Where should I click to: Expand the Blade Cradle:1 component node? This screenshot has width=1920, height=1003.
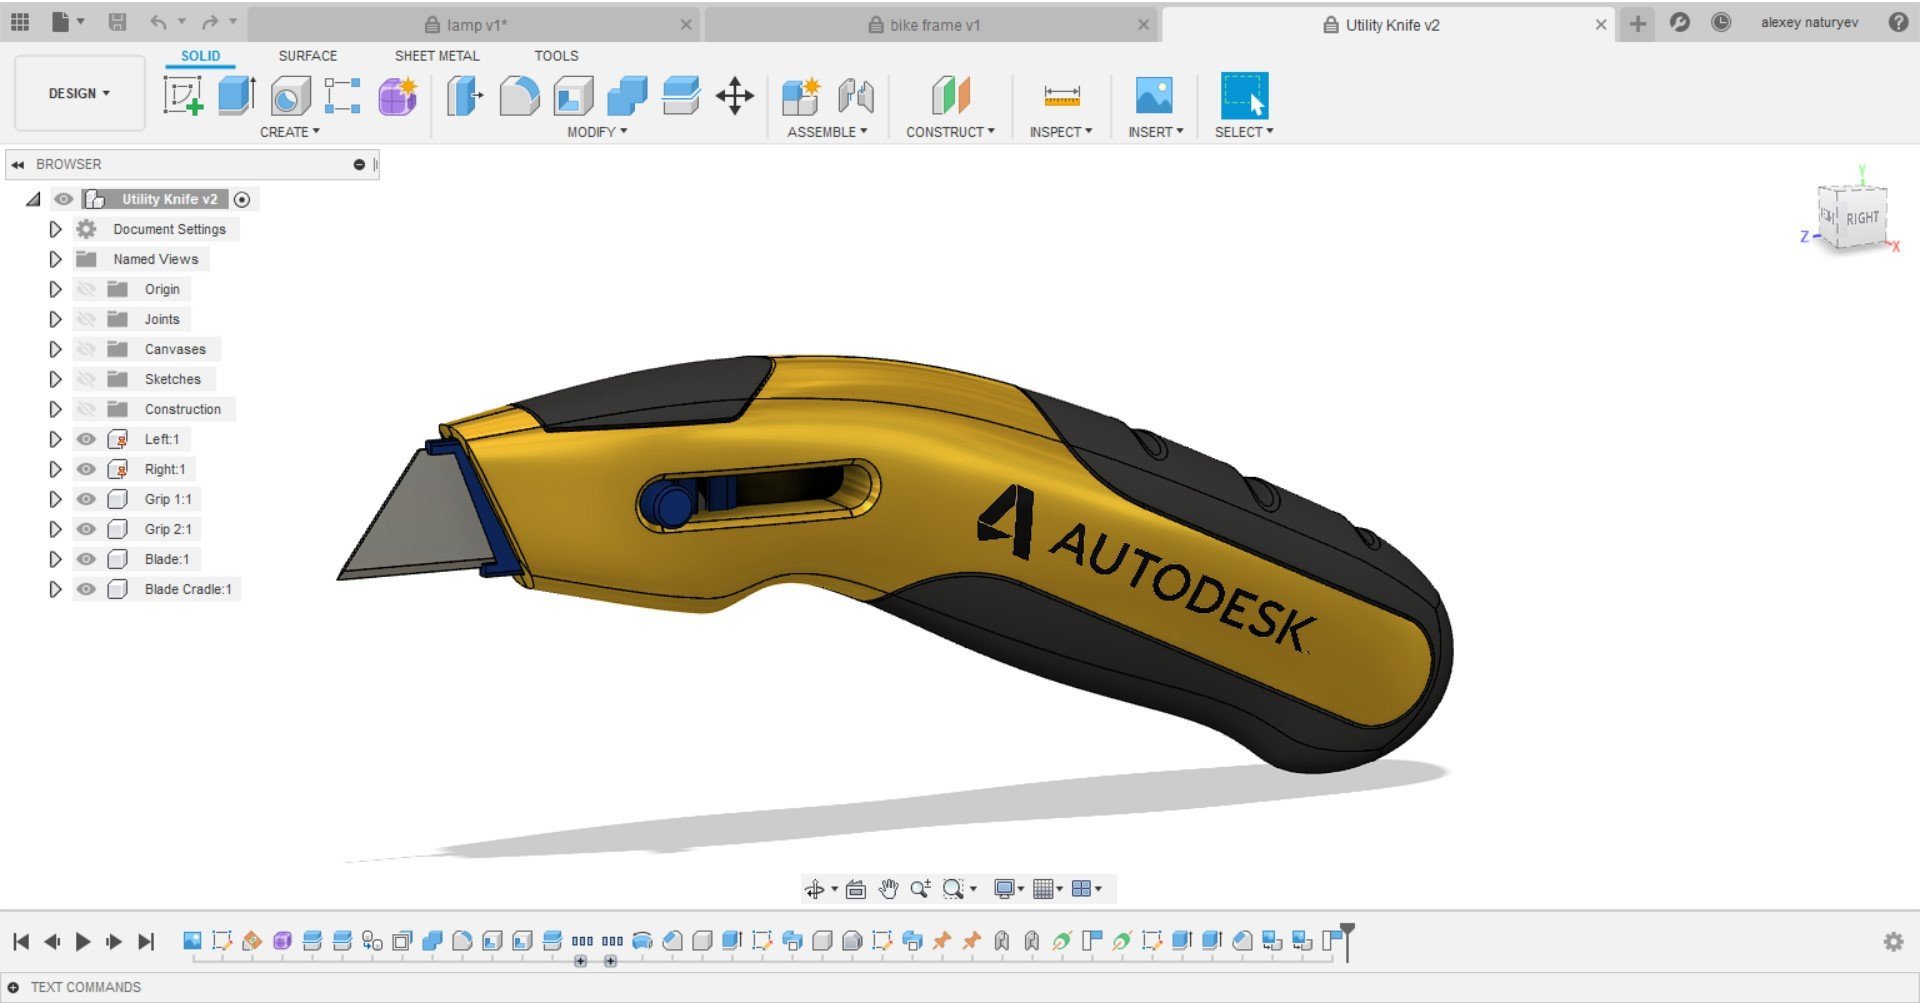pyautogui.click(x=55, y=589)
